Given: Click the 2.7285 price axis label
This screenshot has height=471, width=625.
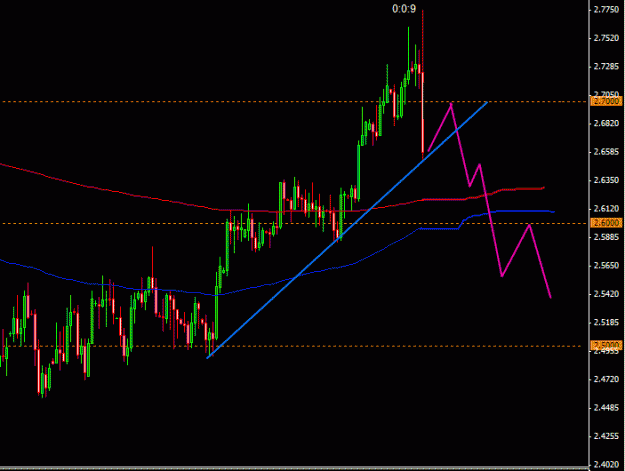Looking at the screenshot, I should click(x=606, y=67).
